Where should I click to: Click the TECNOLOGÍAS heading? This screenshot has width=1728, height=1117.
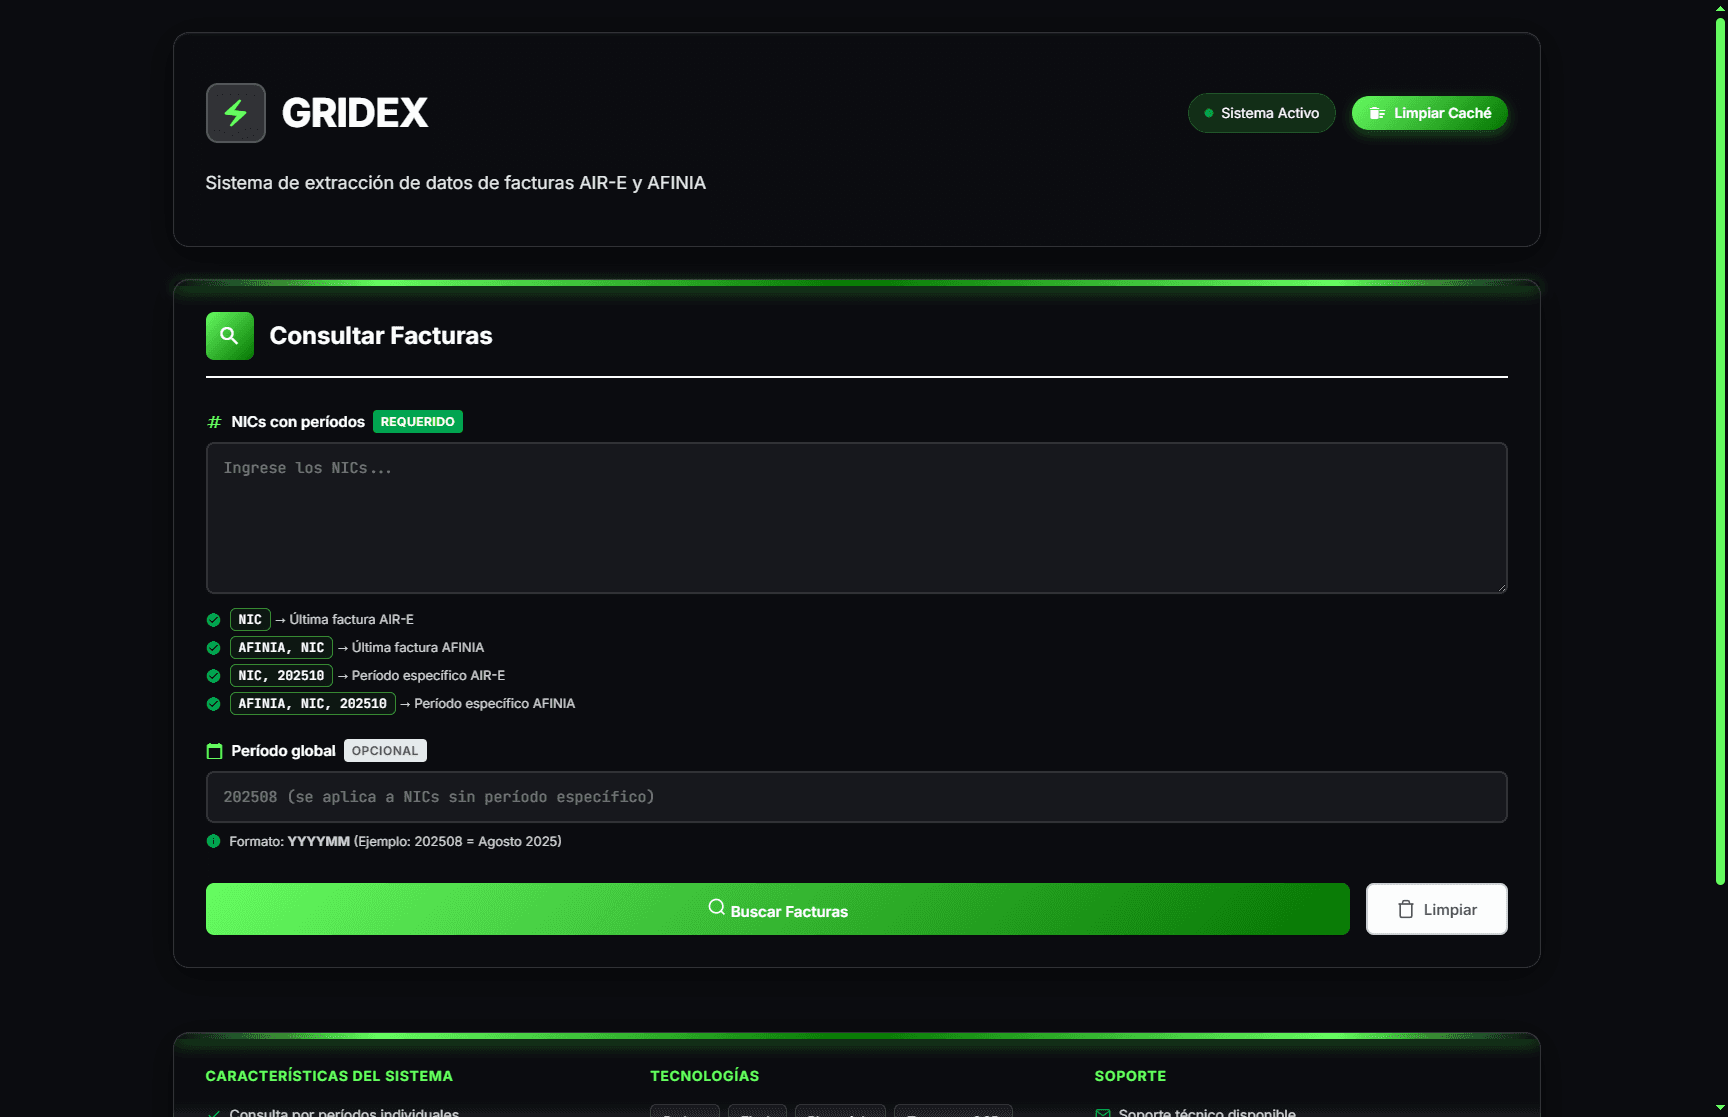pyautogui.click(x=704, y=1076)
